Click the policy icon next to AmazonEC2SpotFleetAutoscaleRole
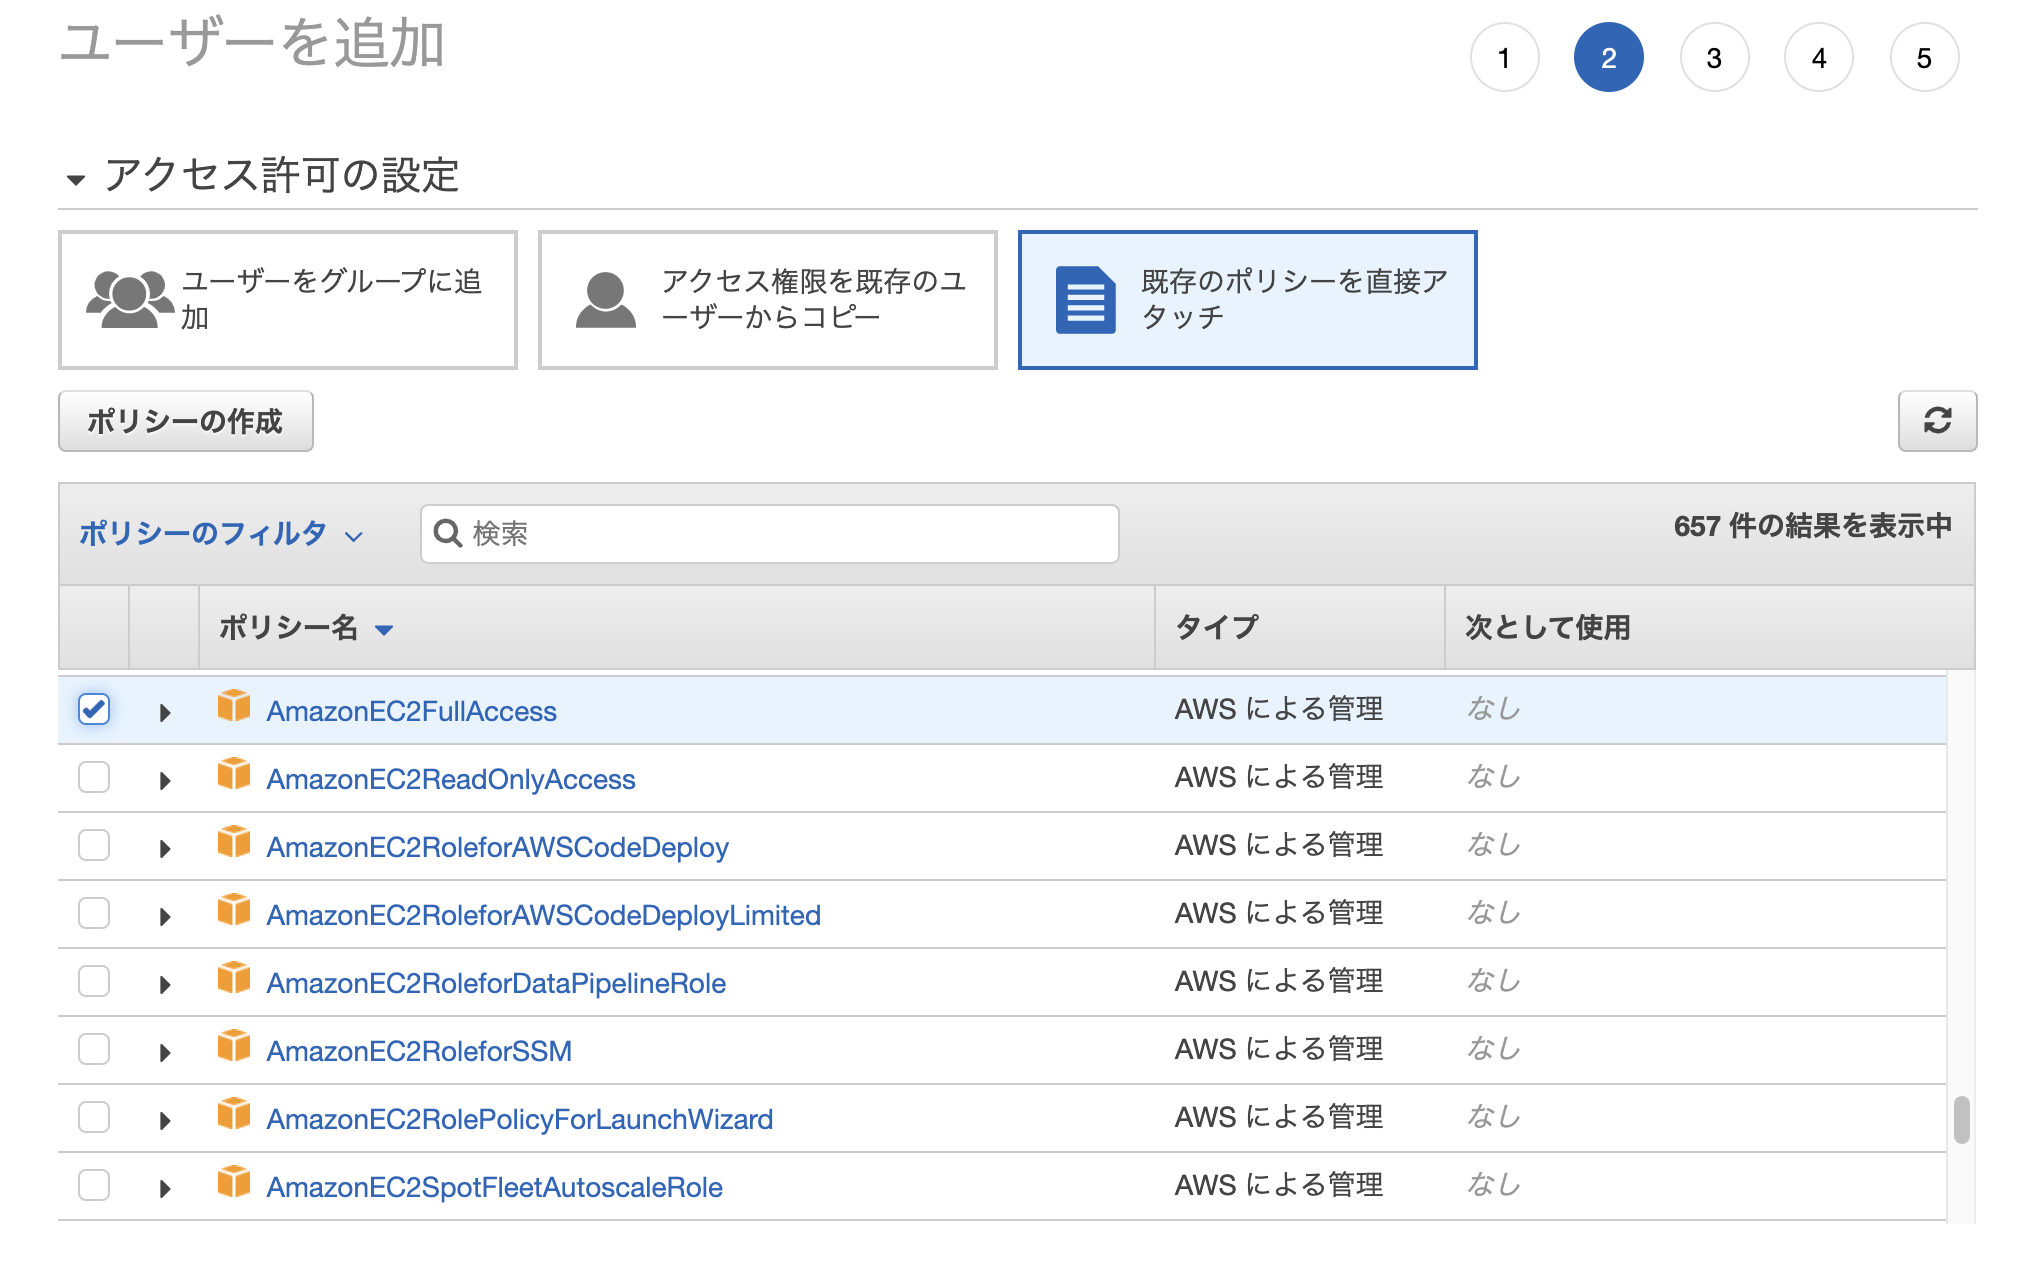The image size is (2026, 1274). pyautogui.click(x=234, y=1185)
